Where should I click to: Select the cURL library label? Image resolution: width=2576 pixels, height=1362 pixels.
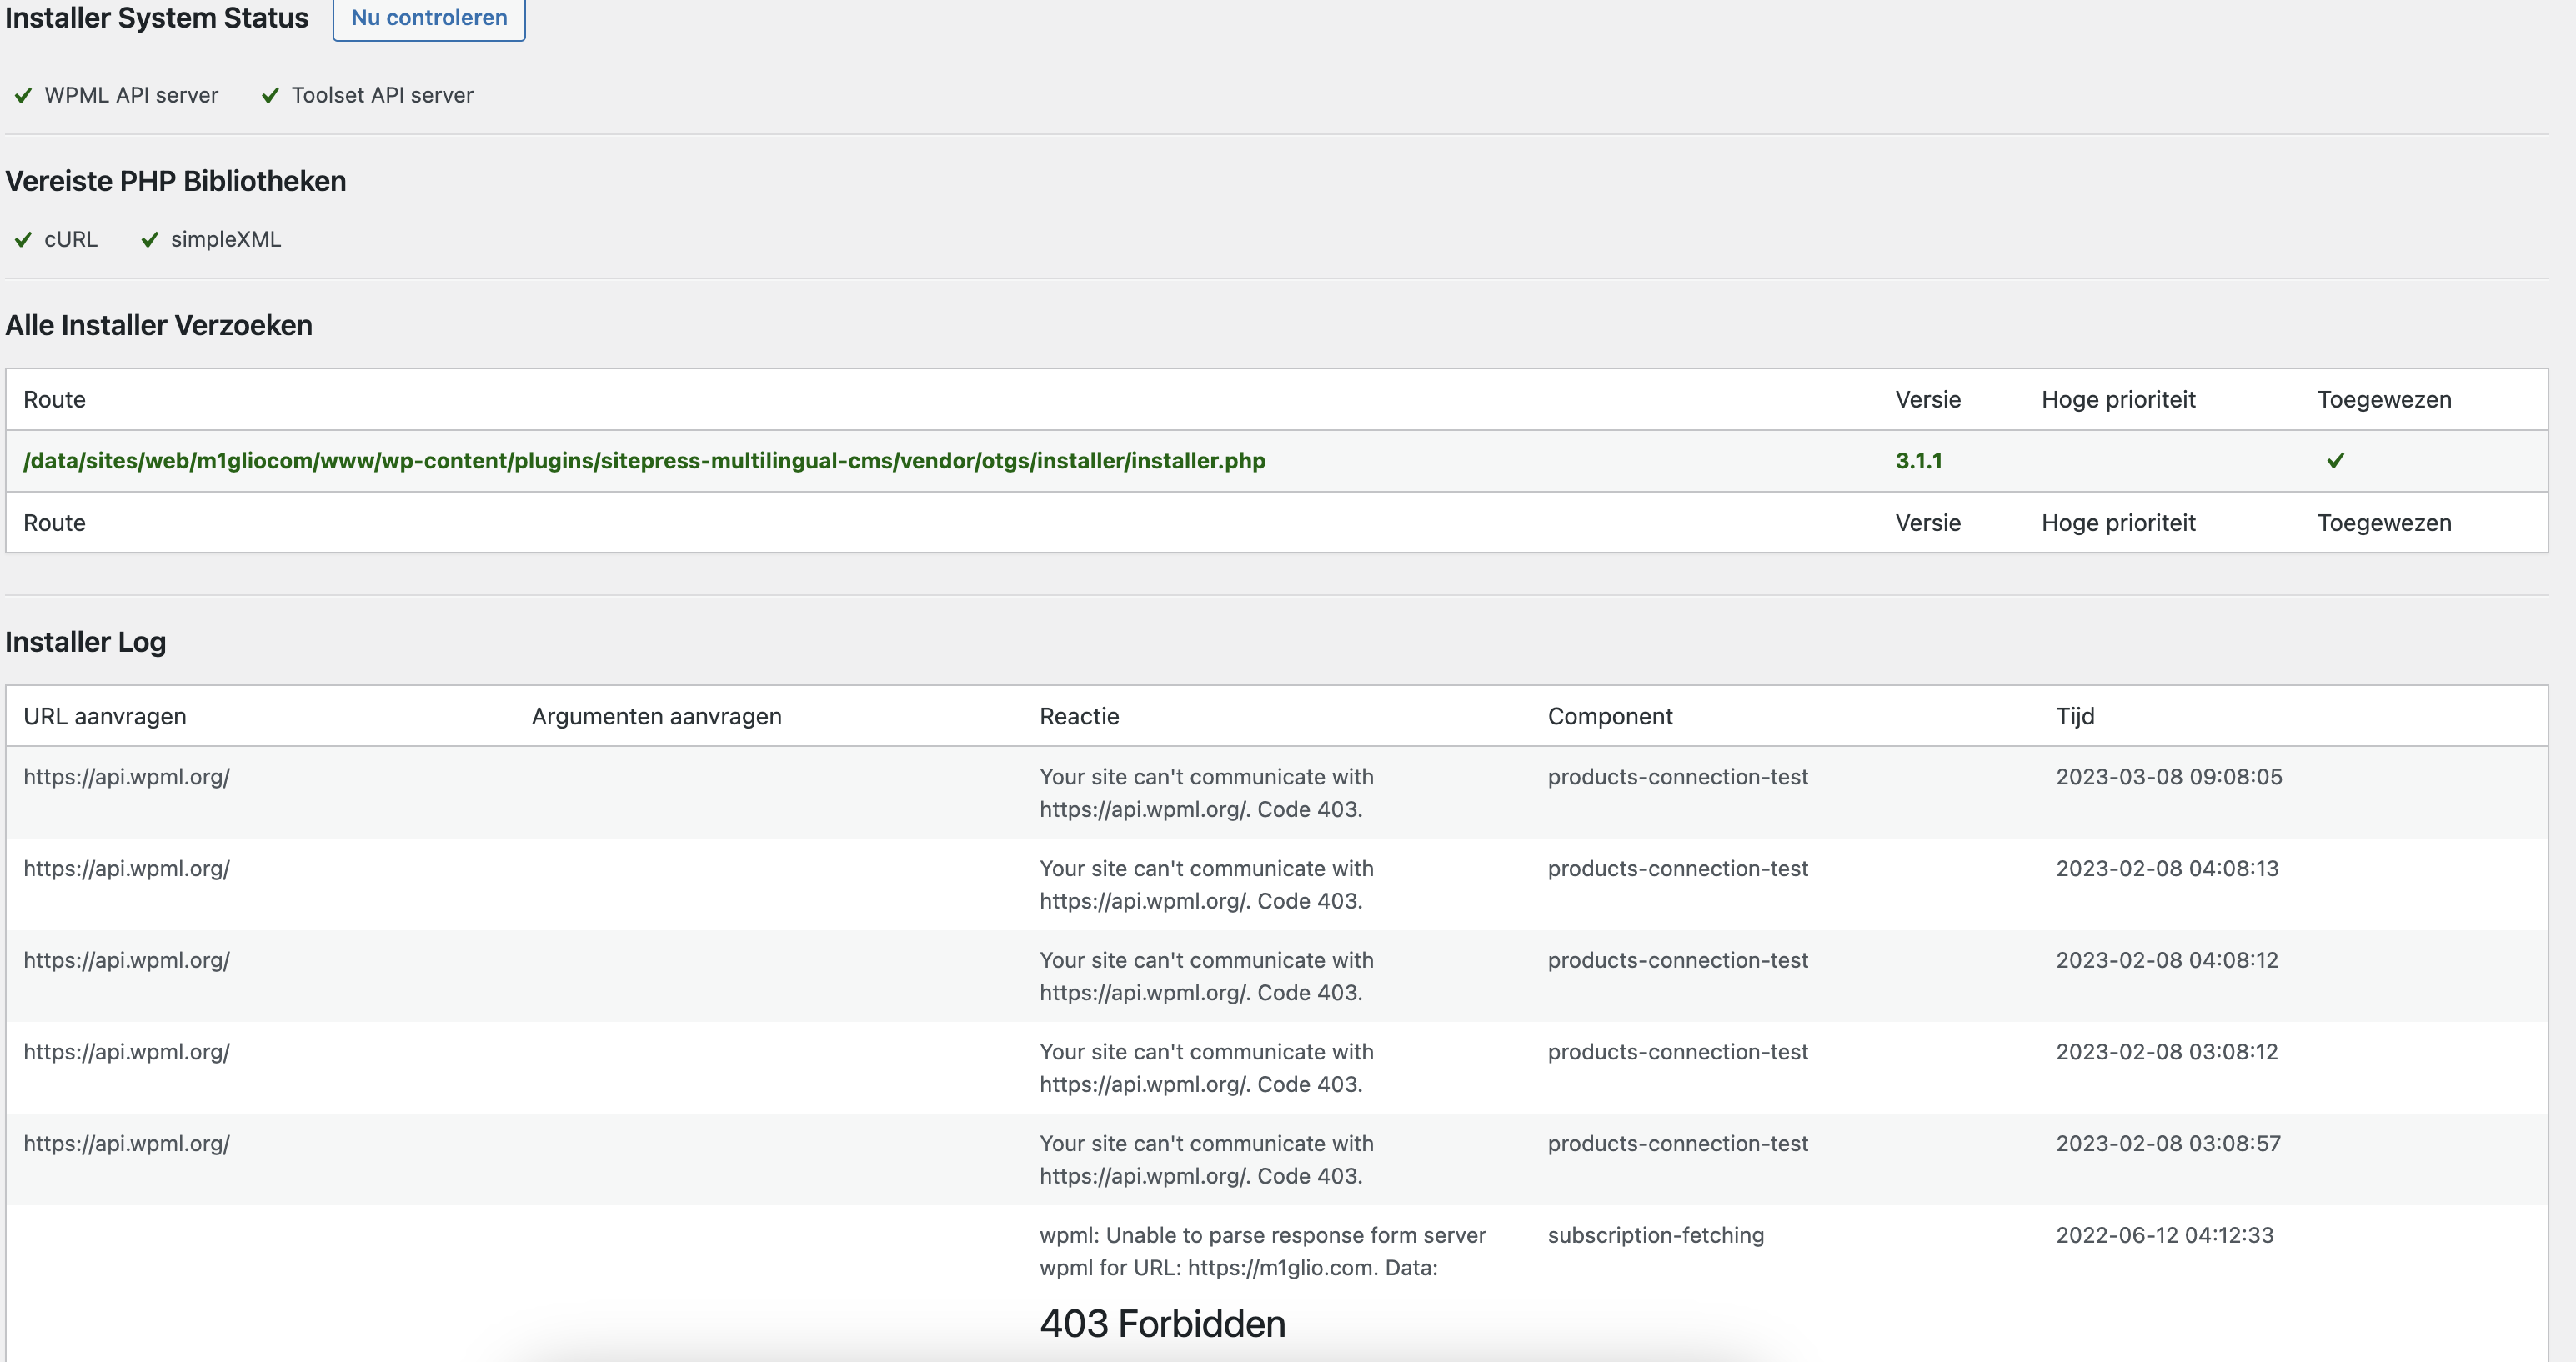71,239
